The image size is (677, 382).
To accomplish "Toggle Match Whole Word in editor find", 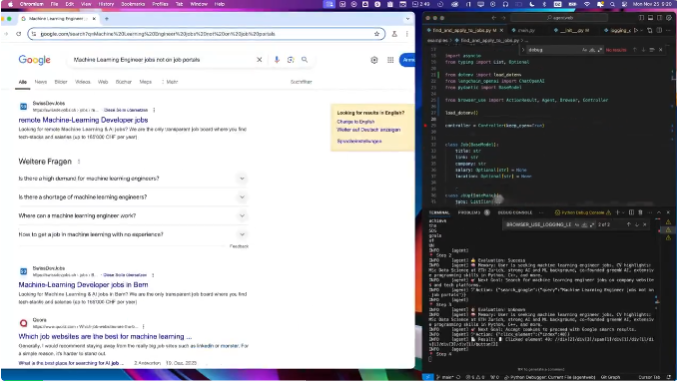I will pyautogui.click(x=592, y=50).
